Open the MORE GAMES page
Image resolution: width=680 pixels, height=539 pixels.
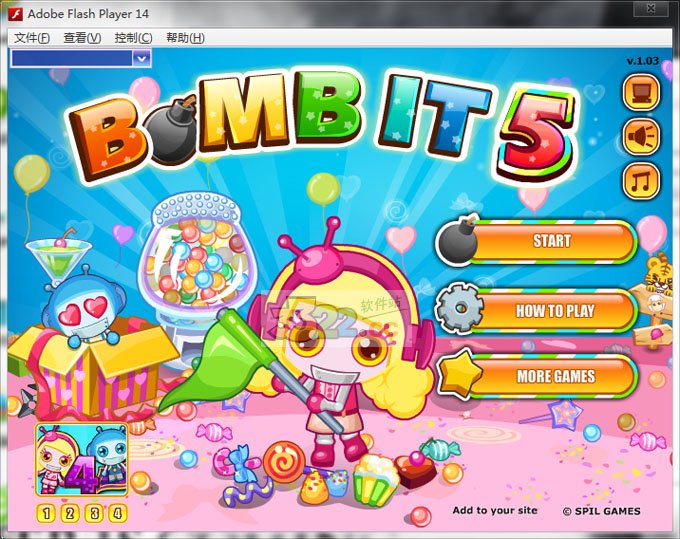(x=555, y=376)
